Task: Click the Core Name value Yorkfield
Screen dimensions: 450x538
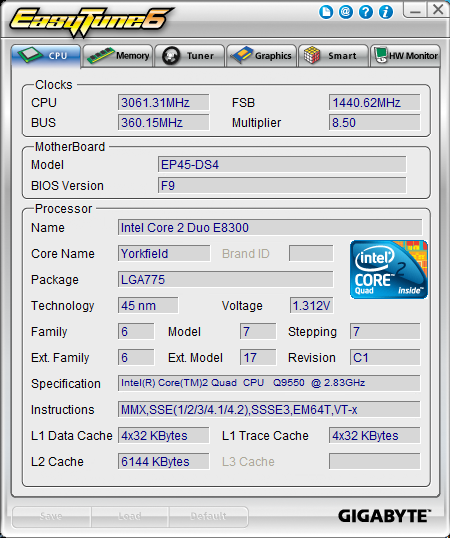Action: point(164,254)
